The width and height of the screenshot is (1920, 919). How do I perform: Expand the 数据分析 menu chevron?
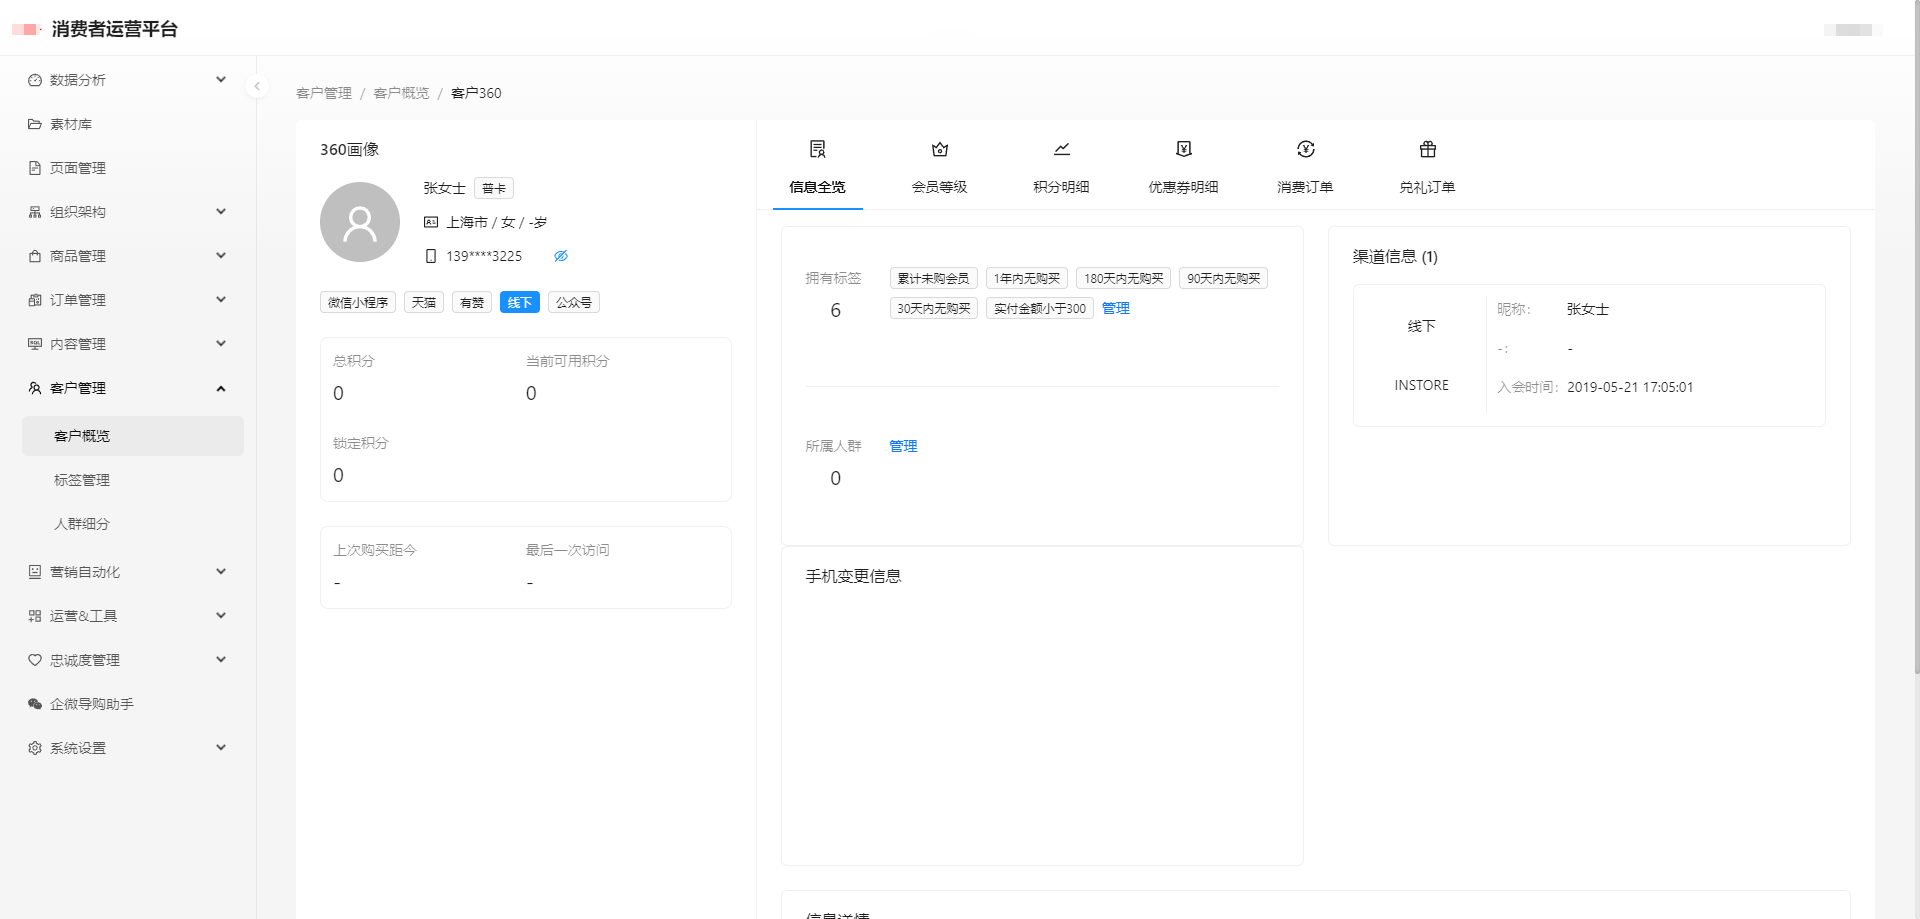[x=221, y=80]
